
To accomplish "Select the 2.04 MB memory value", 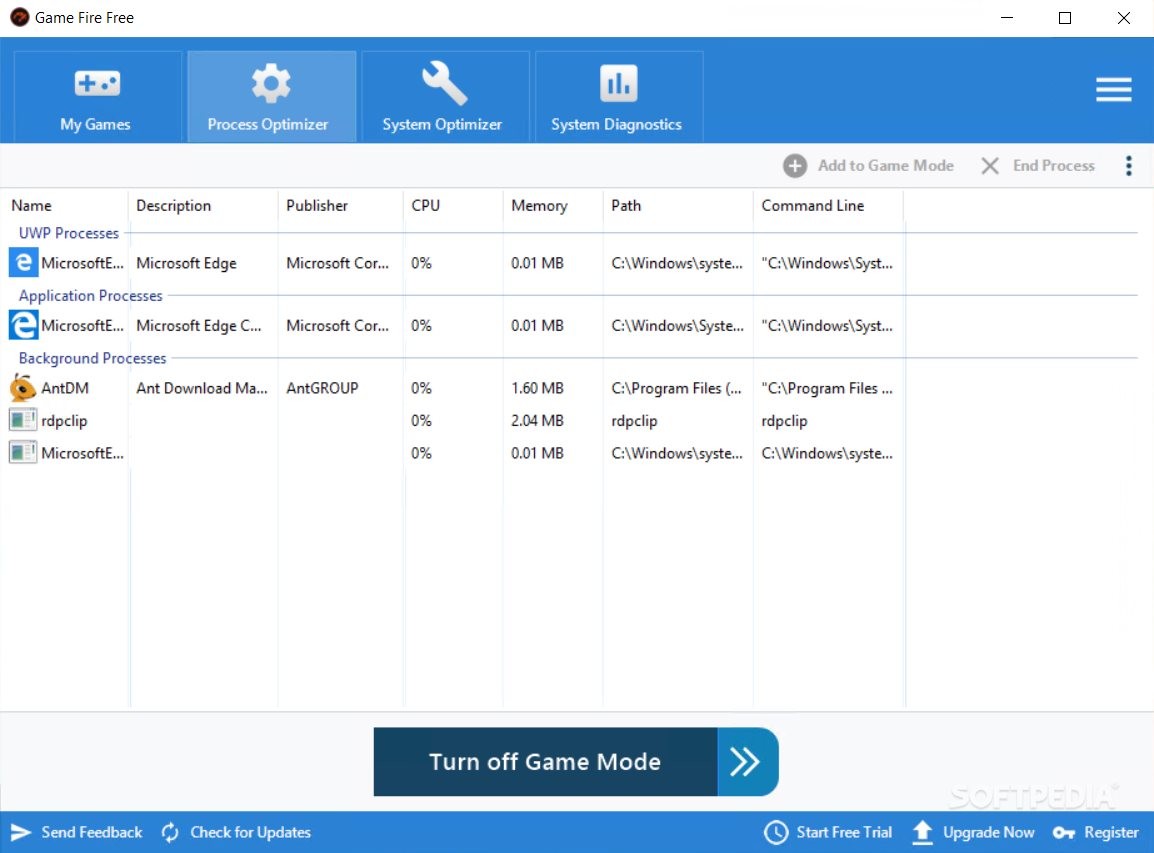I will [537, 421].
